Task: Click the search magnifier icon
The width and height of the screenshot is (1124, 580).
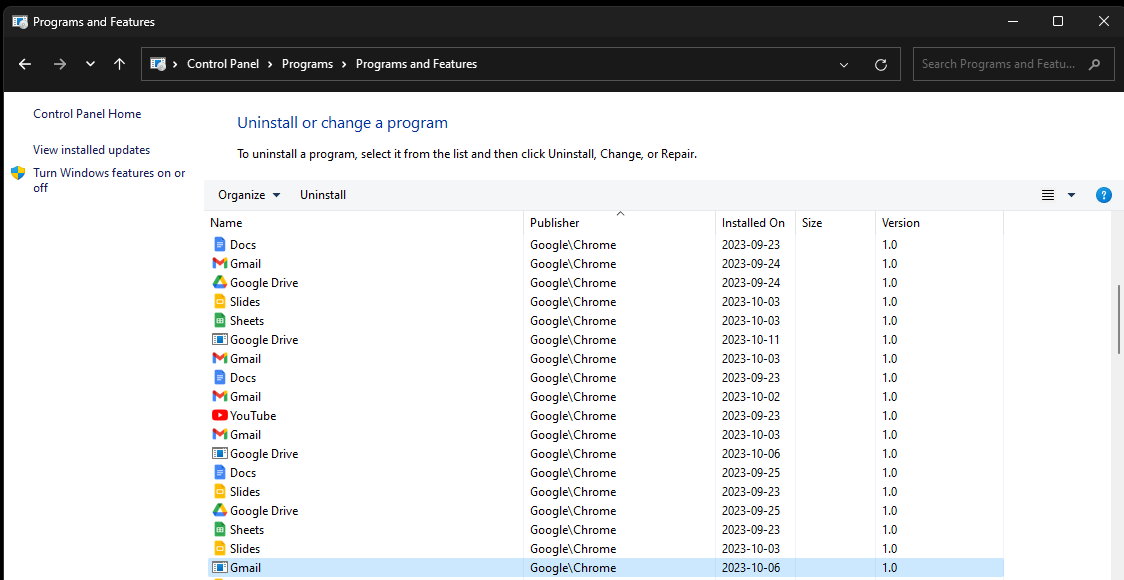Action: (x=1095, y=64)
